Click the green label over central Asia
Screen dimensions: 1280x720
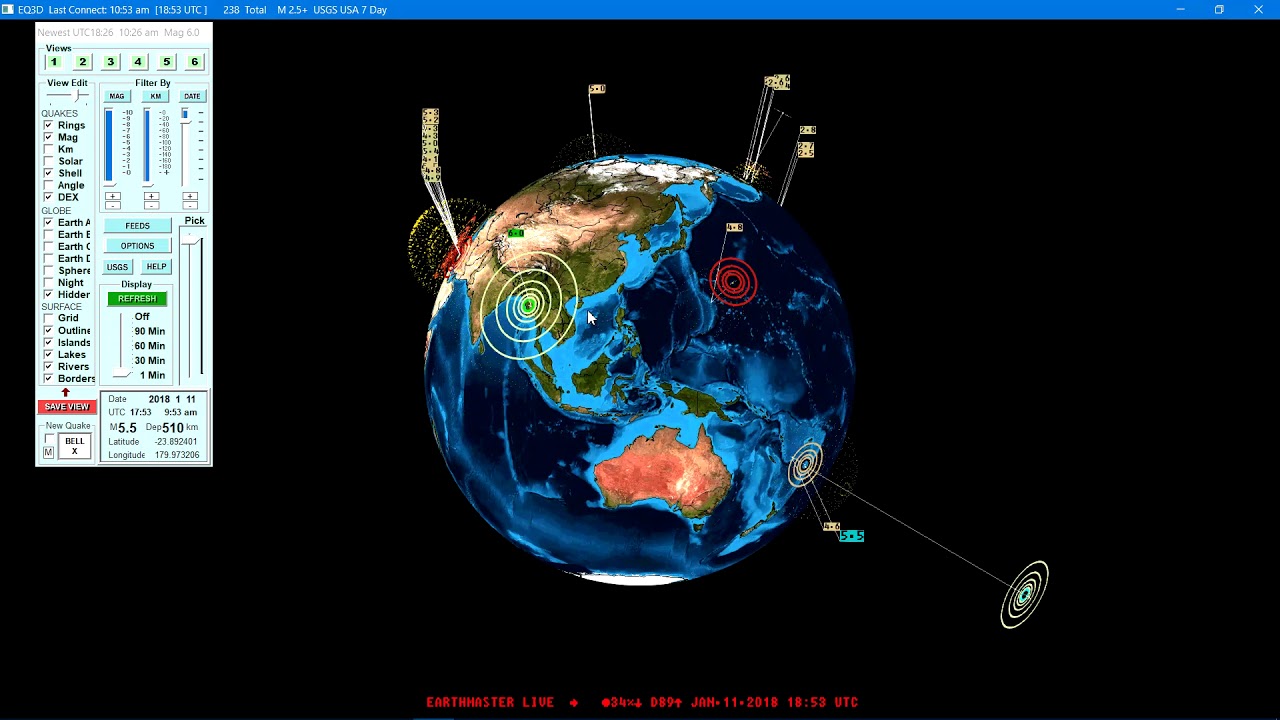pos(516,233)
